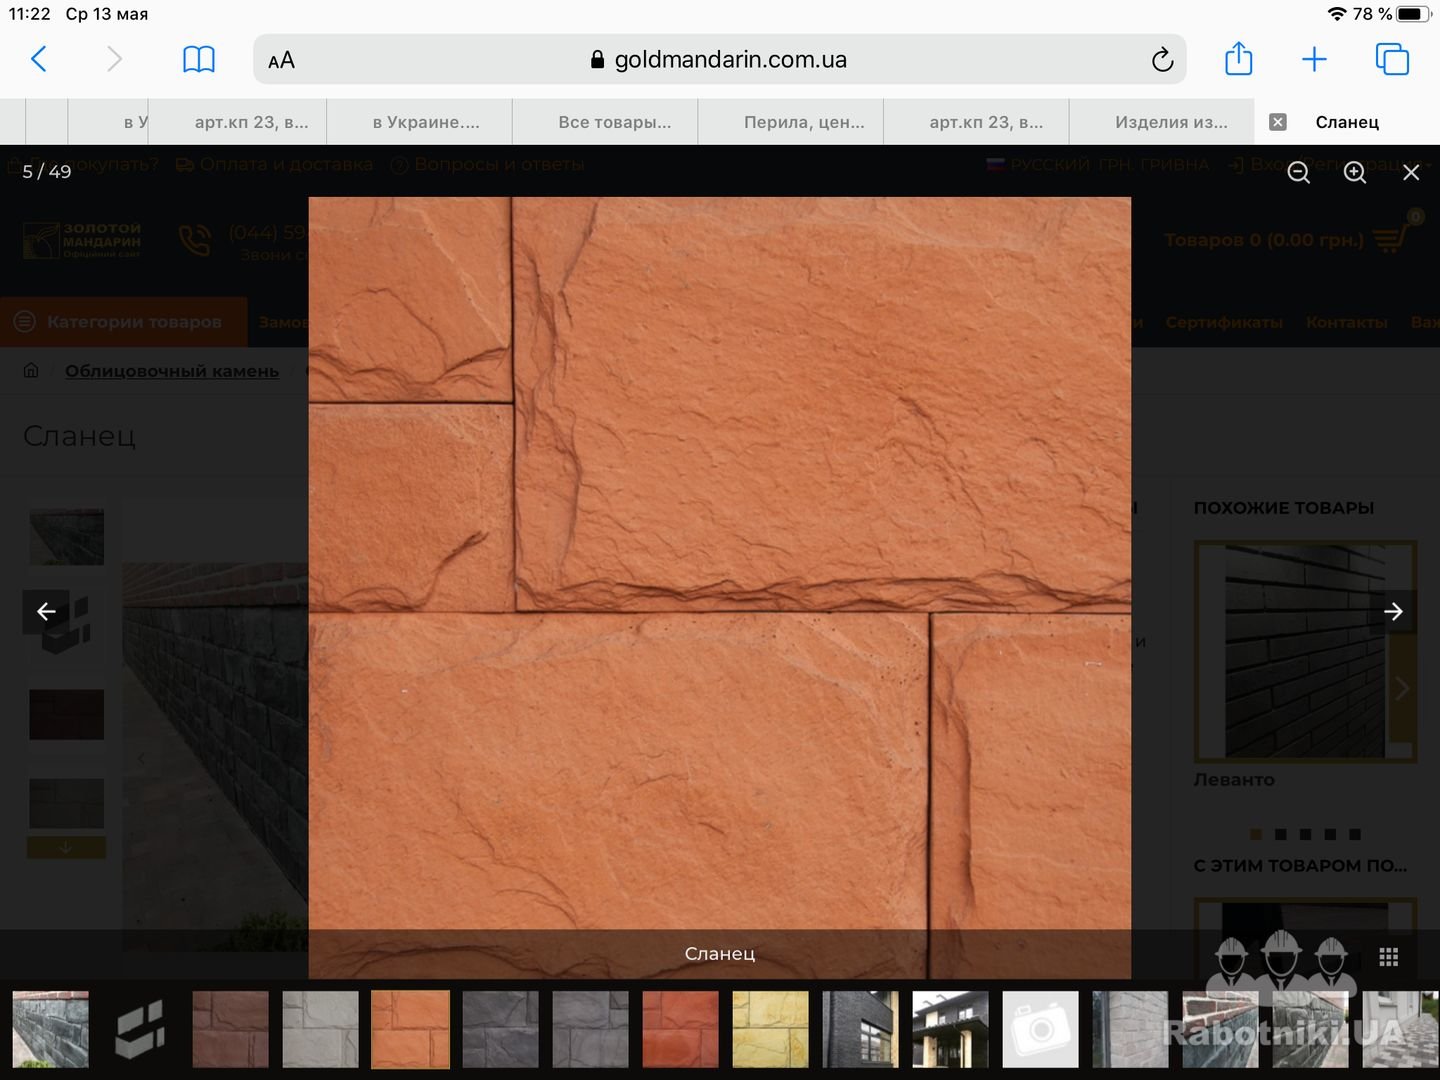Click the 'Сланец' image caption

click(720, 954)
